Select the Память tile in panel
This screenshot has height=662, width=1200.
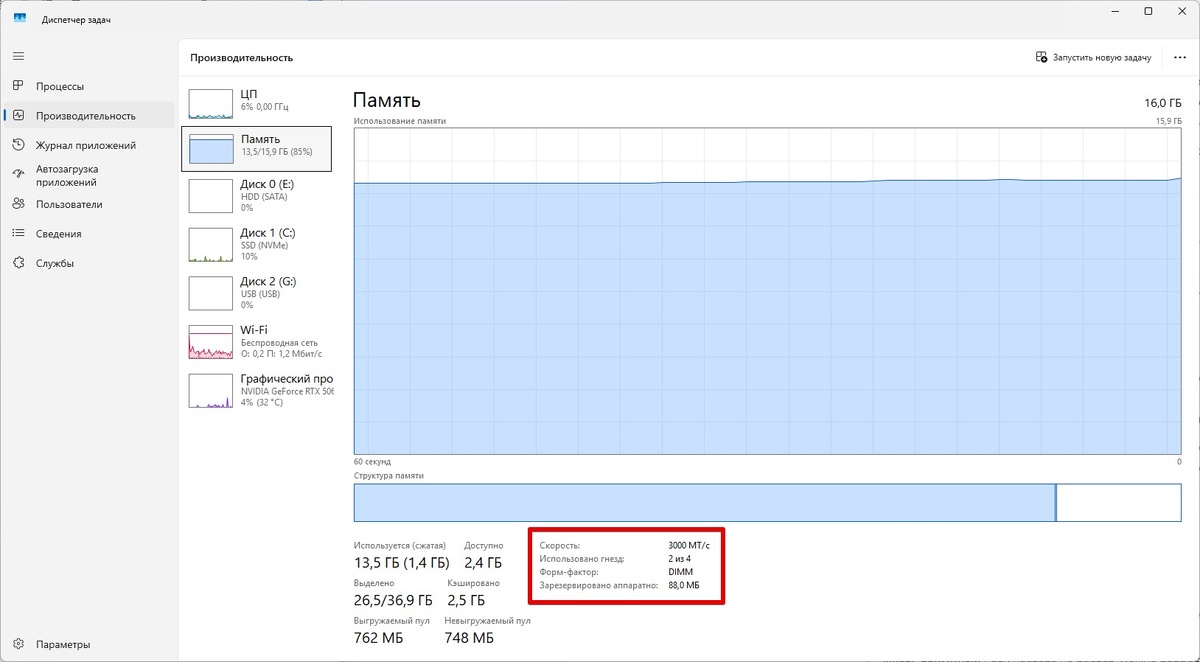(x=255, y=147)
